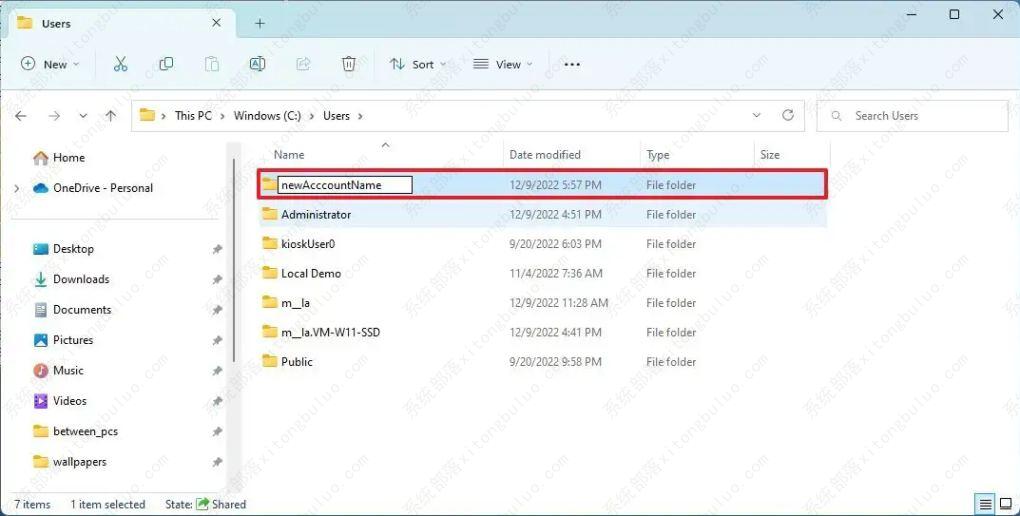Click Windows (C:) in breadcrumb path
Screen dimensions: 1020x516
pyautogui.click(x=267, y=116)
